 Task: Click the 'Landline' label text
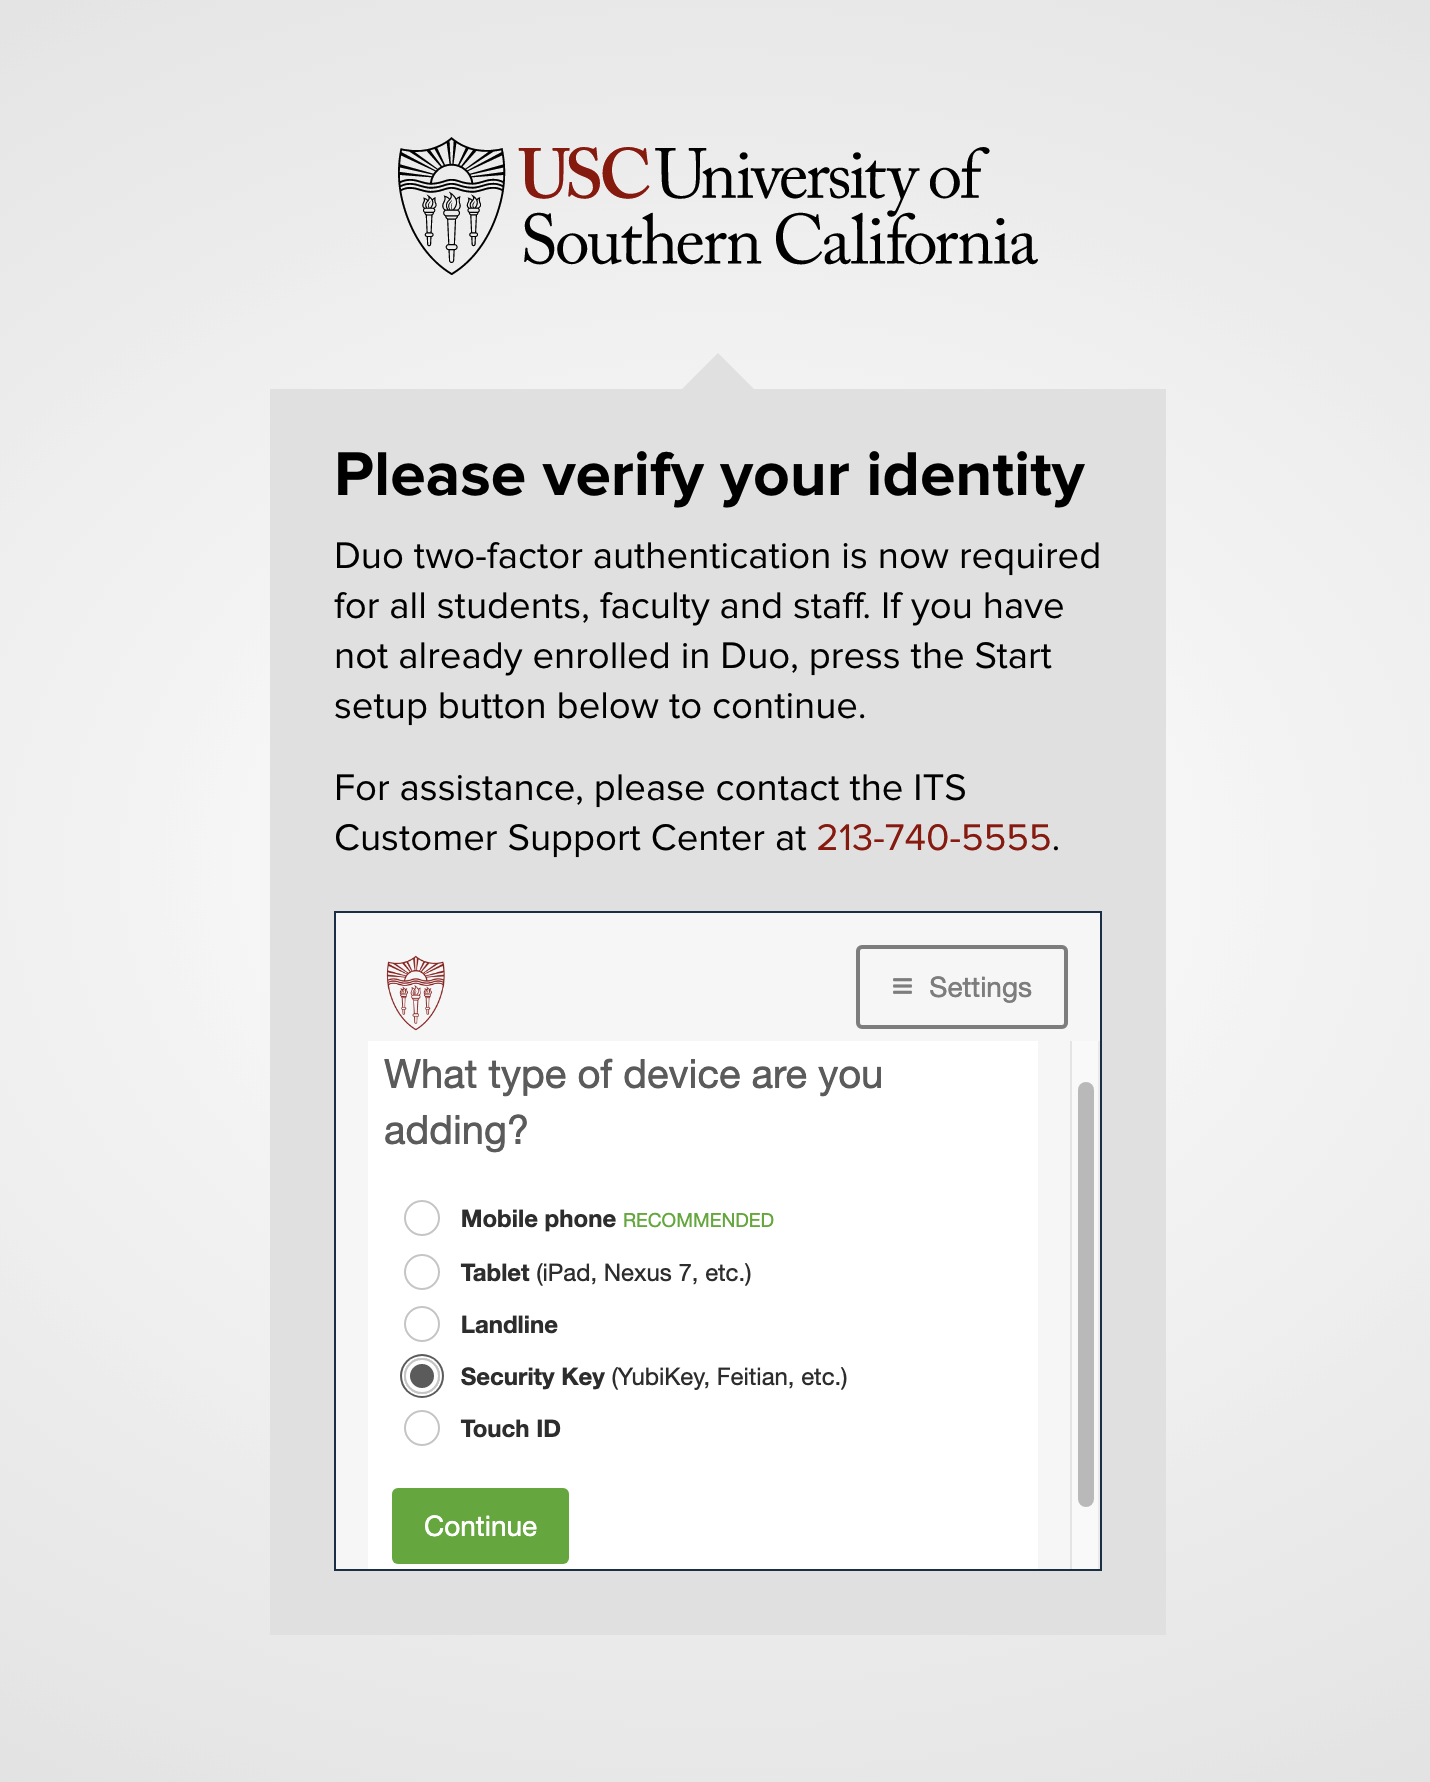tap(509, 1325)
